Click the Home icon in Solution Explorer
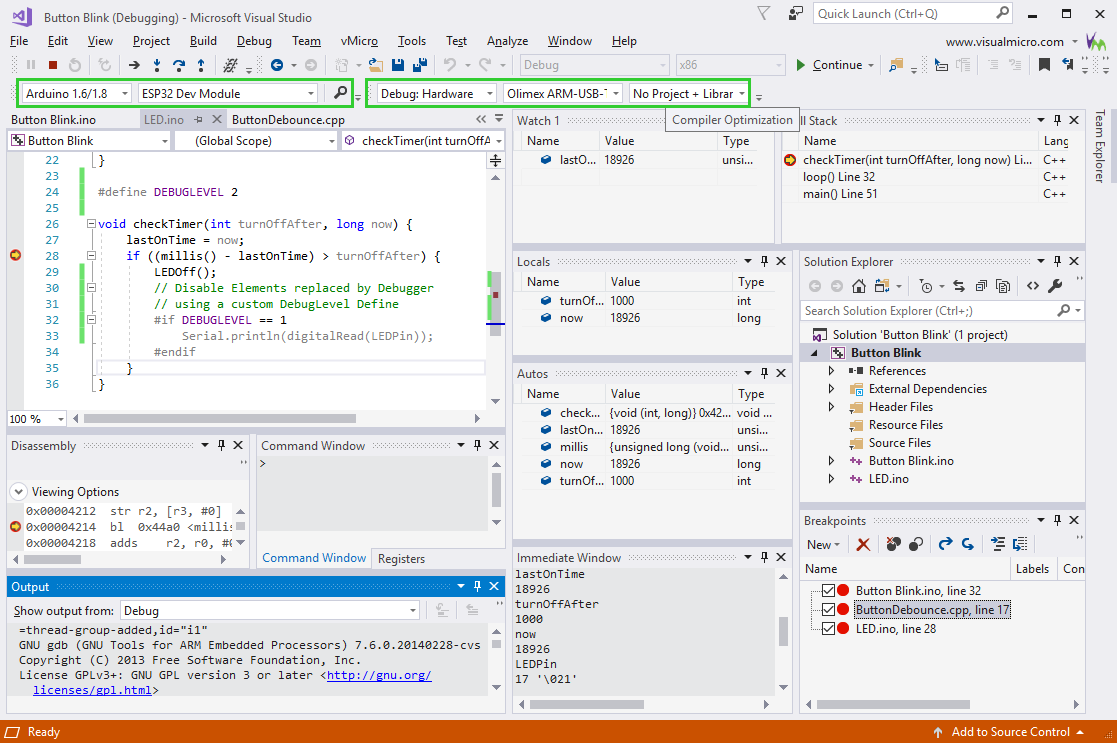 [x=858, y=287]
